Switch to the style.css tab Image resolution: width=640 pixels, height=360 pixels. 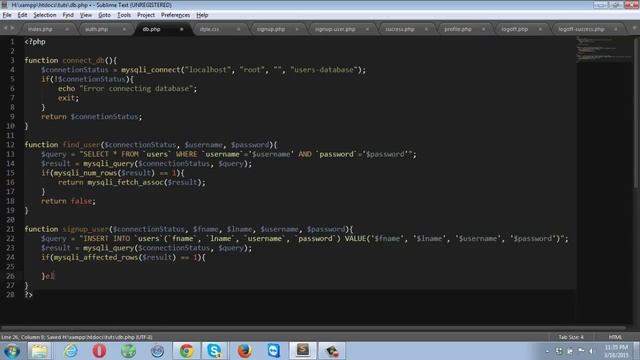pyautogui.click(x=209, y=29)
